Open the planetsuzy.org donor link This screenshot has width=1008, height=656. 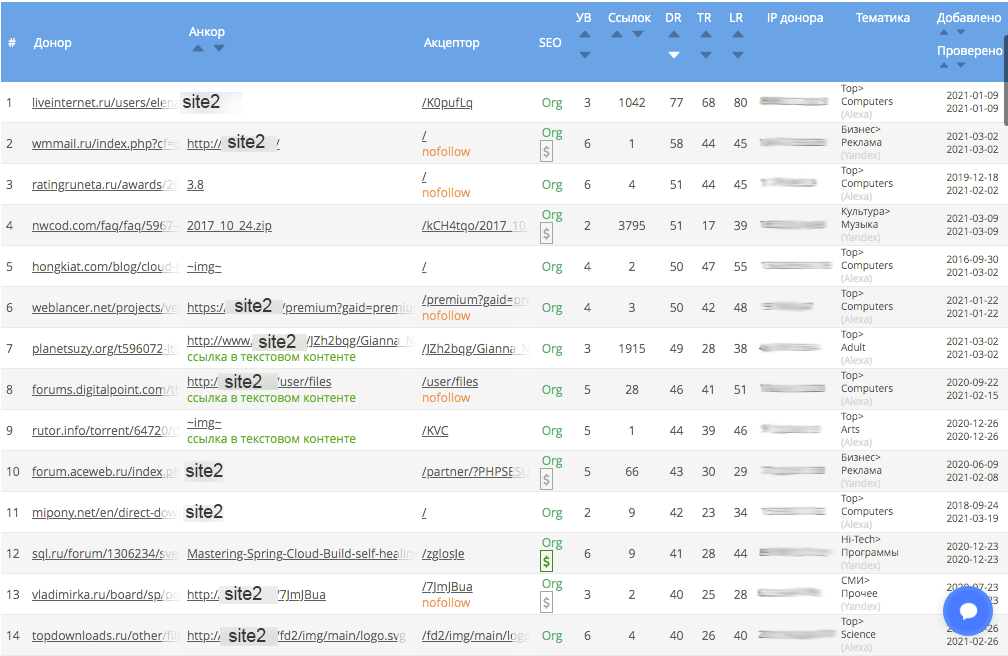105,349
